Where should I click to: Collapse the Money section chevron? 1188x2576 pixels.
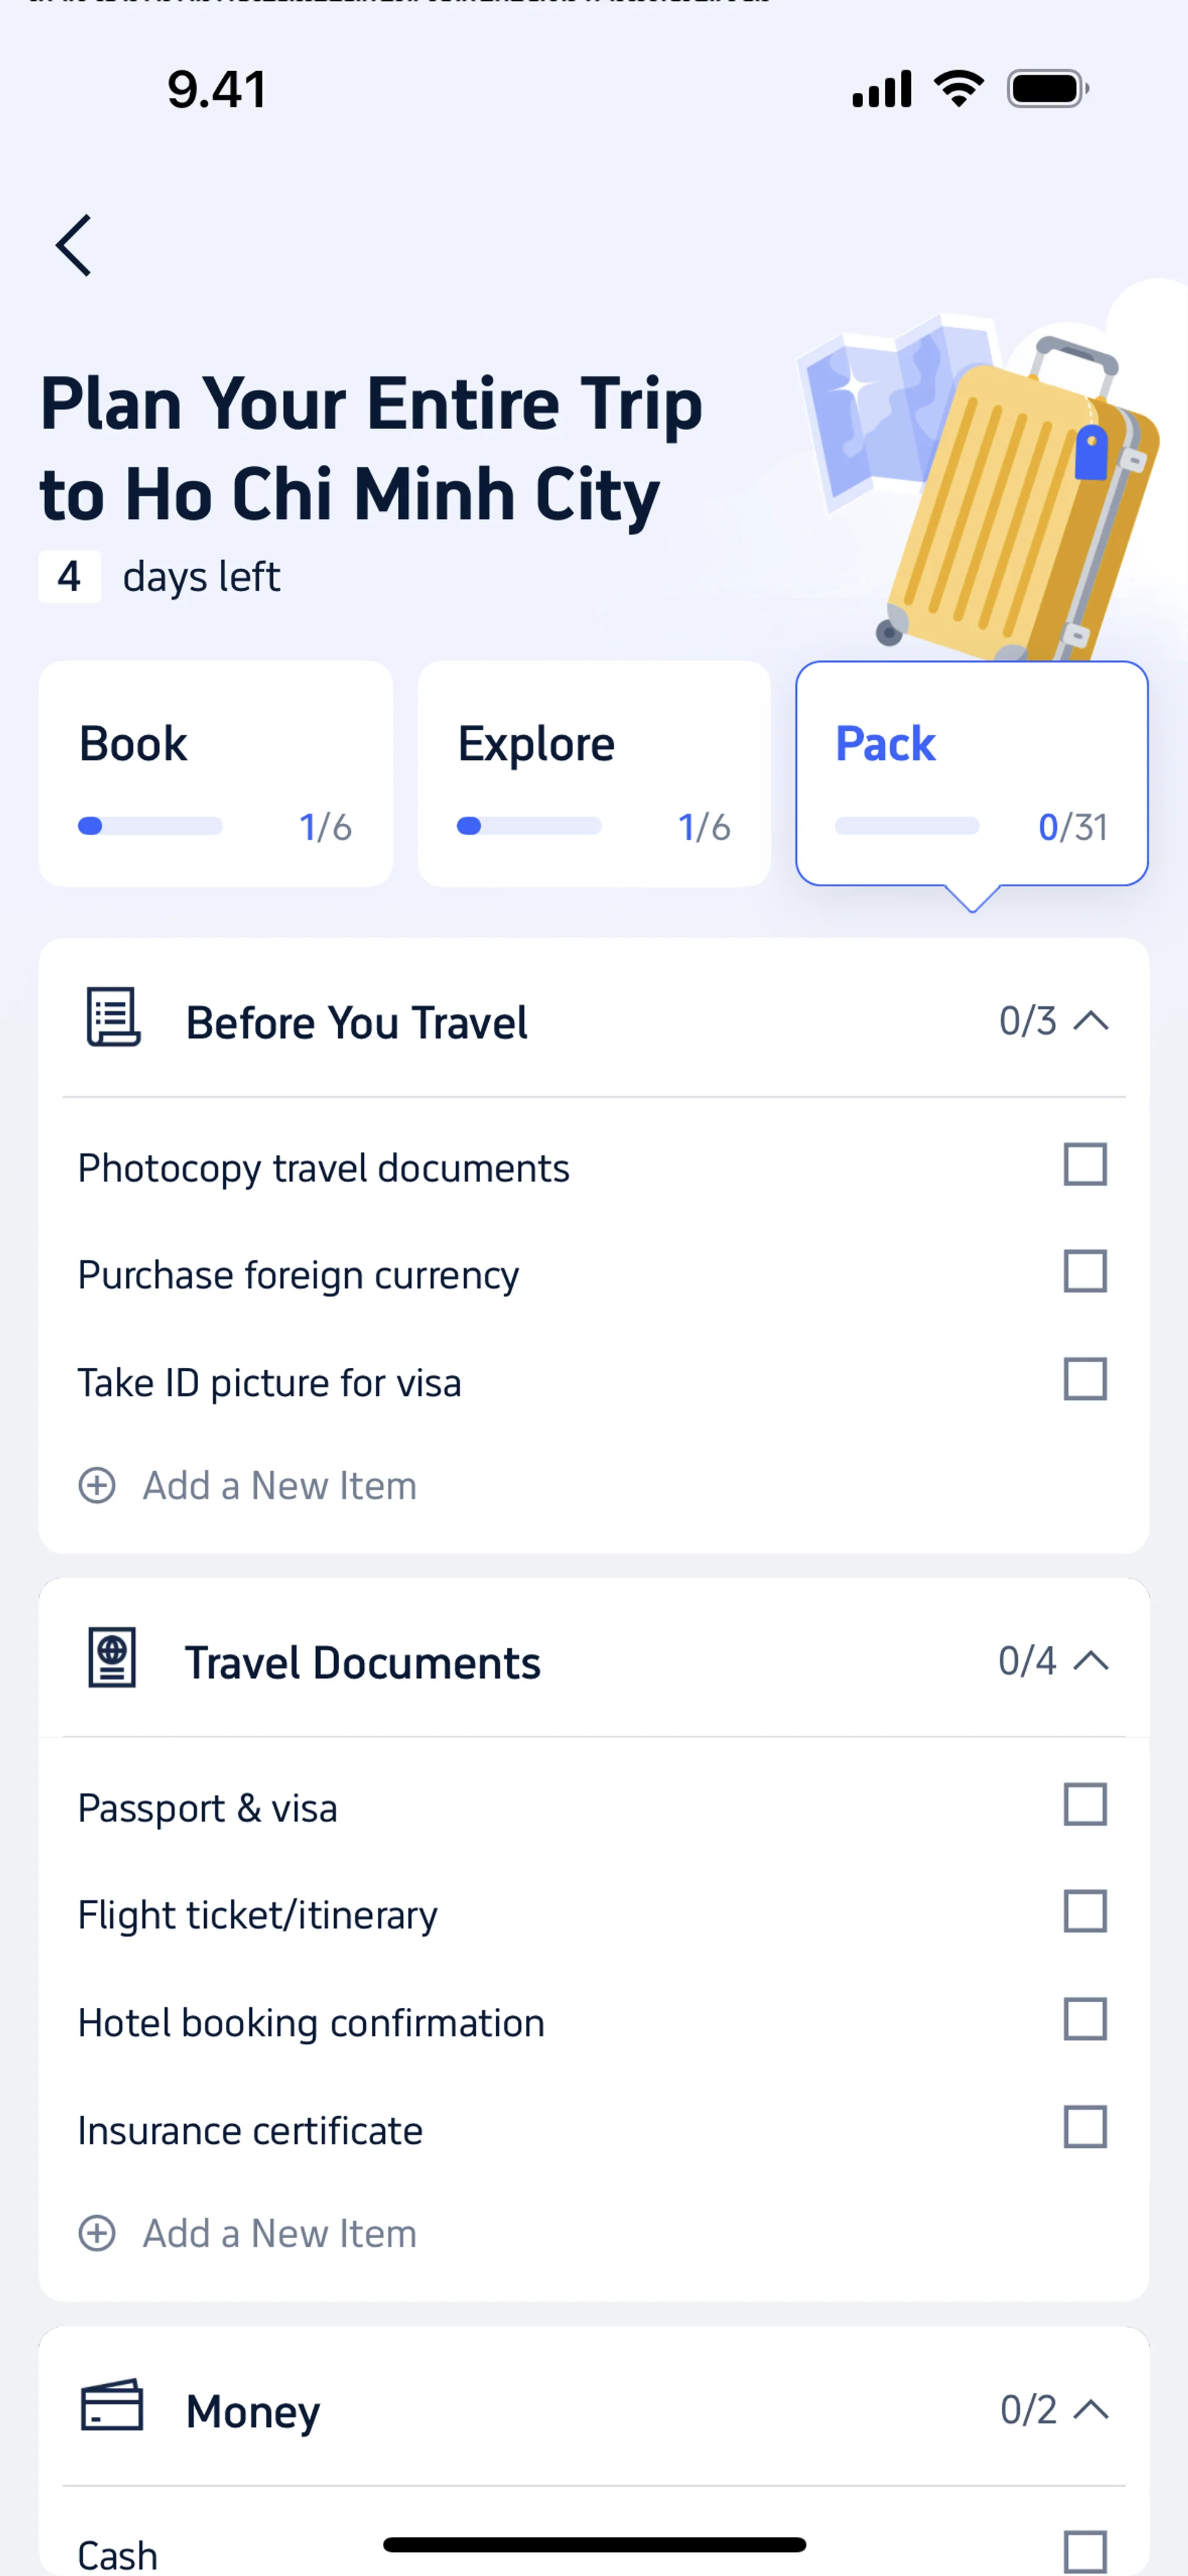coord(1091,2410)
